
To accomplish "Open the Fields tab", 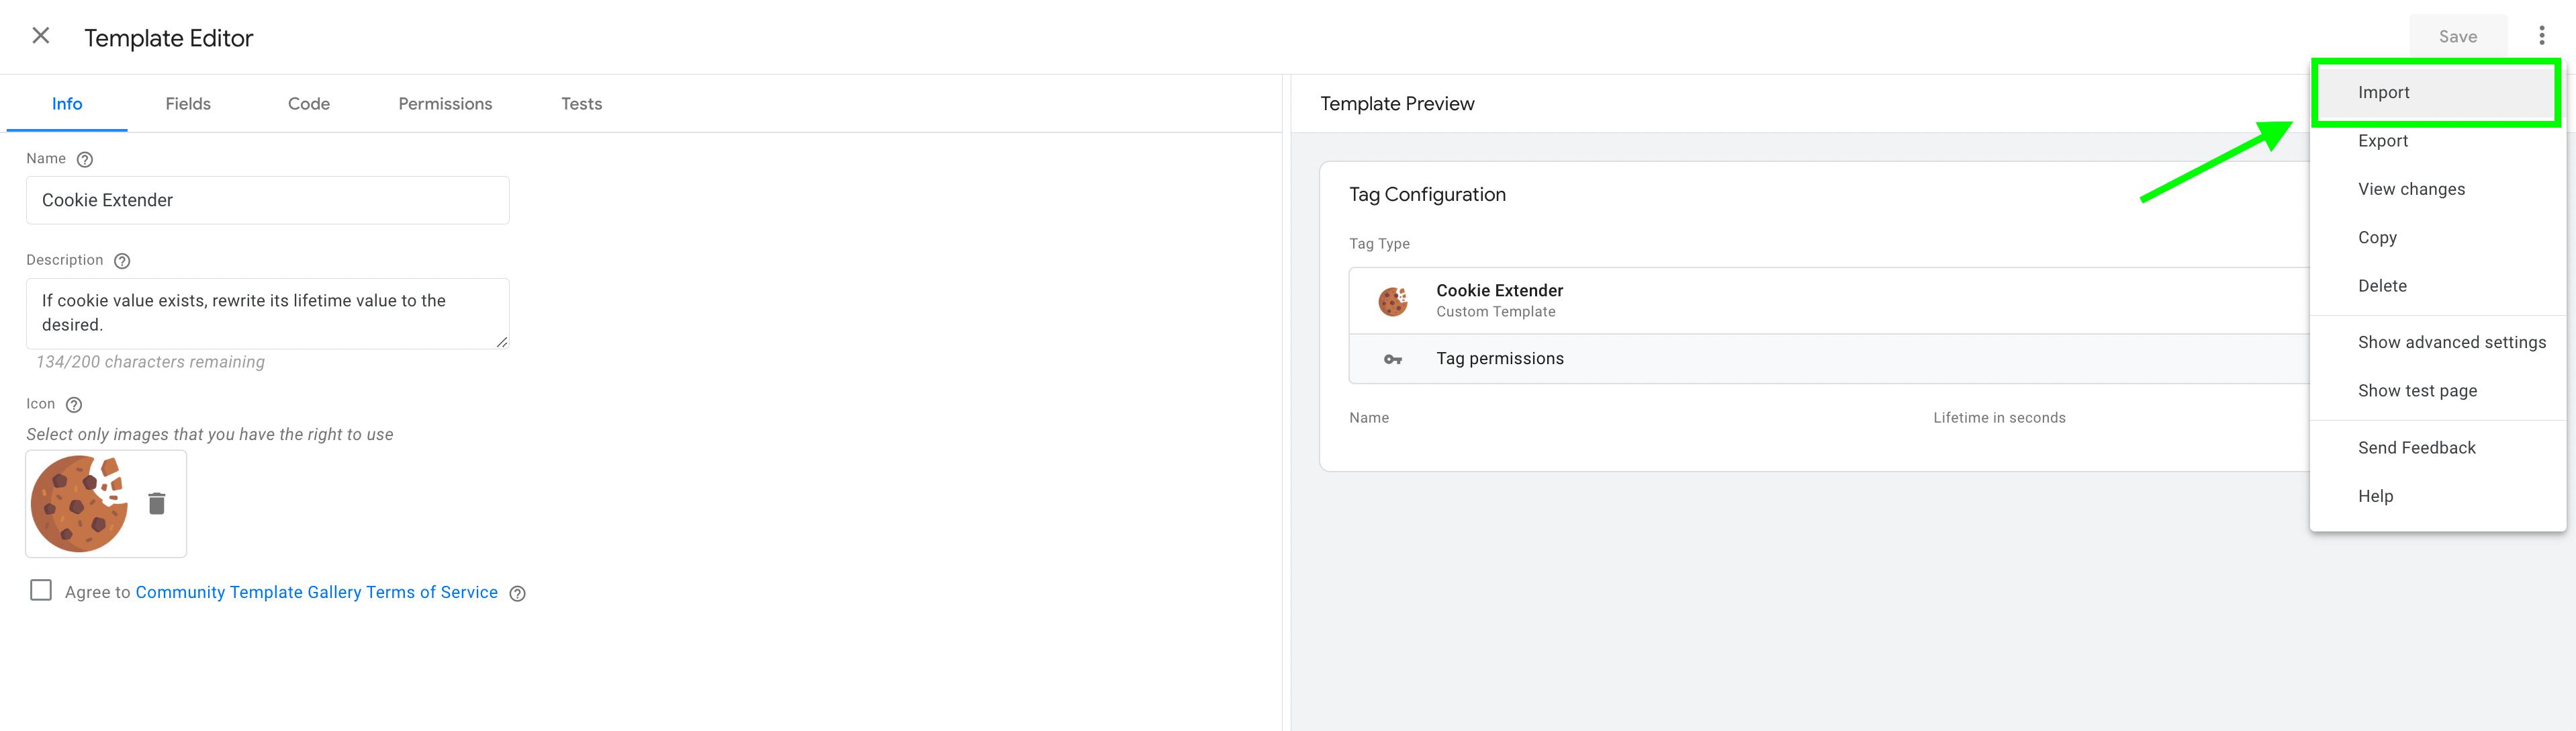I will (x=188, y=104).
